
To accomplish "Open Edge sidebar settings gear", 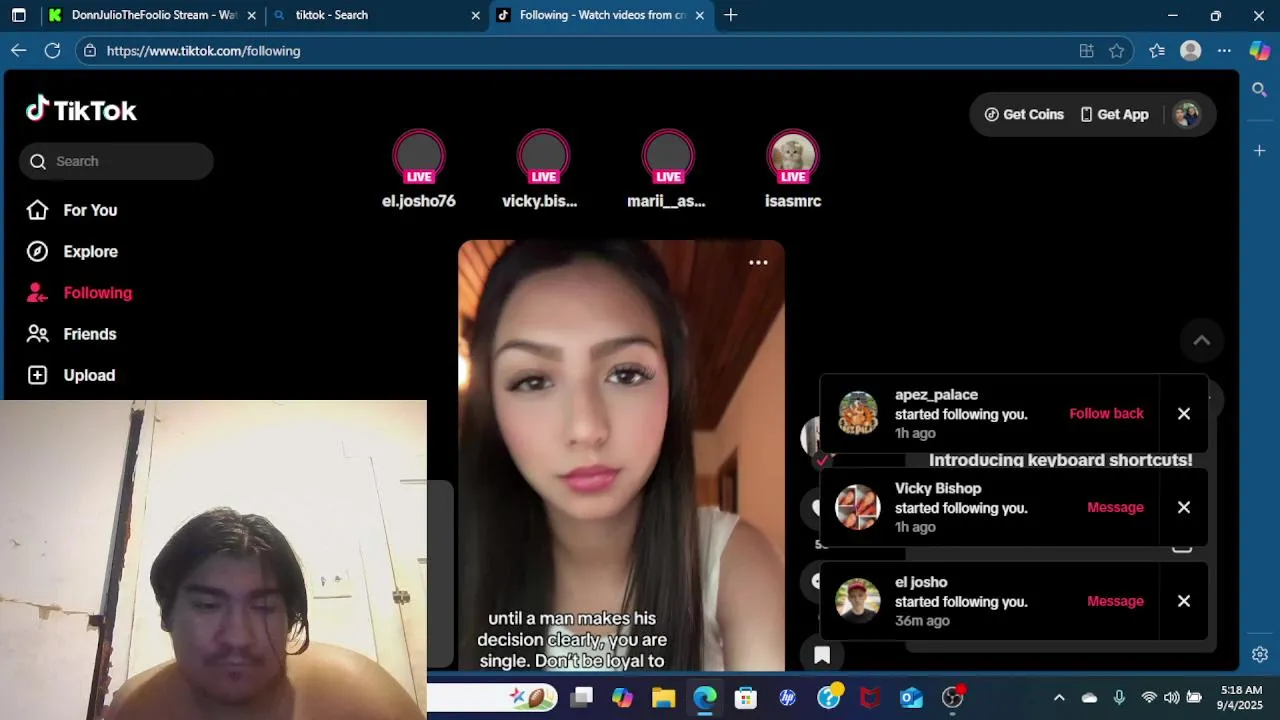I will tap(1260, 655).
